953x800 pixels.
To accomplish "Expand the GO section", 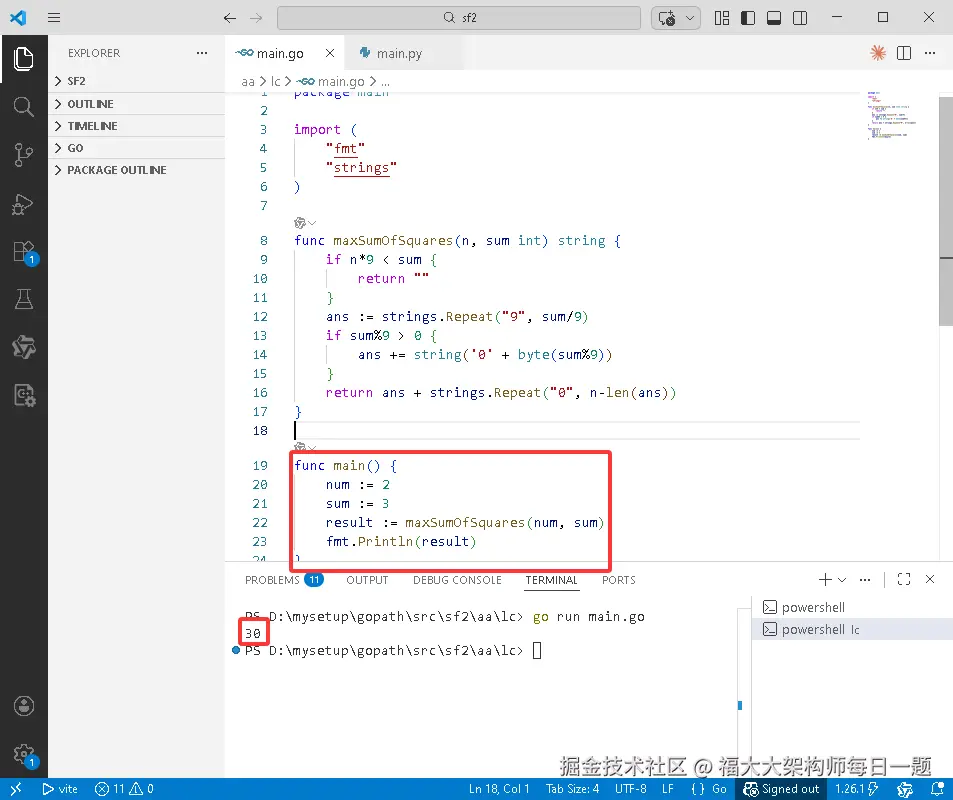I will tap(137, 148).
